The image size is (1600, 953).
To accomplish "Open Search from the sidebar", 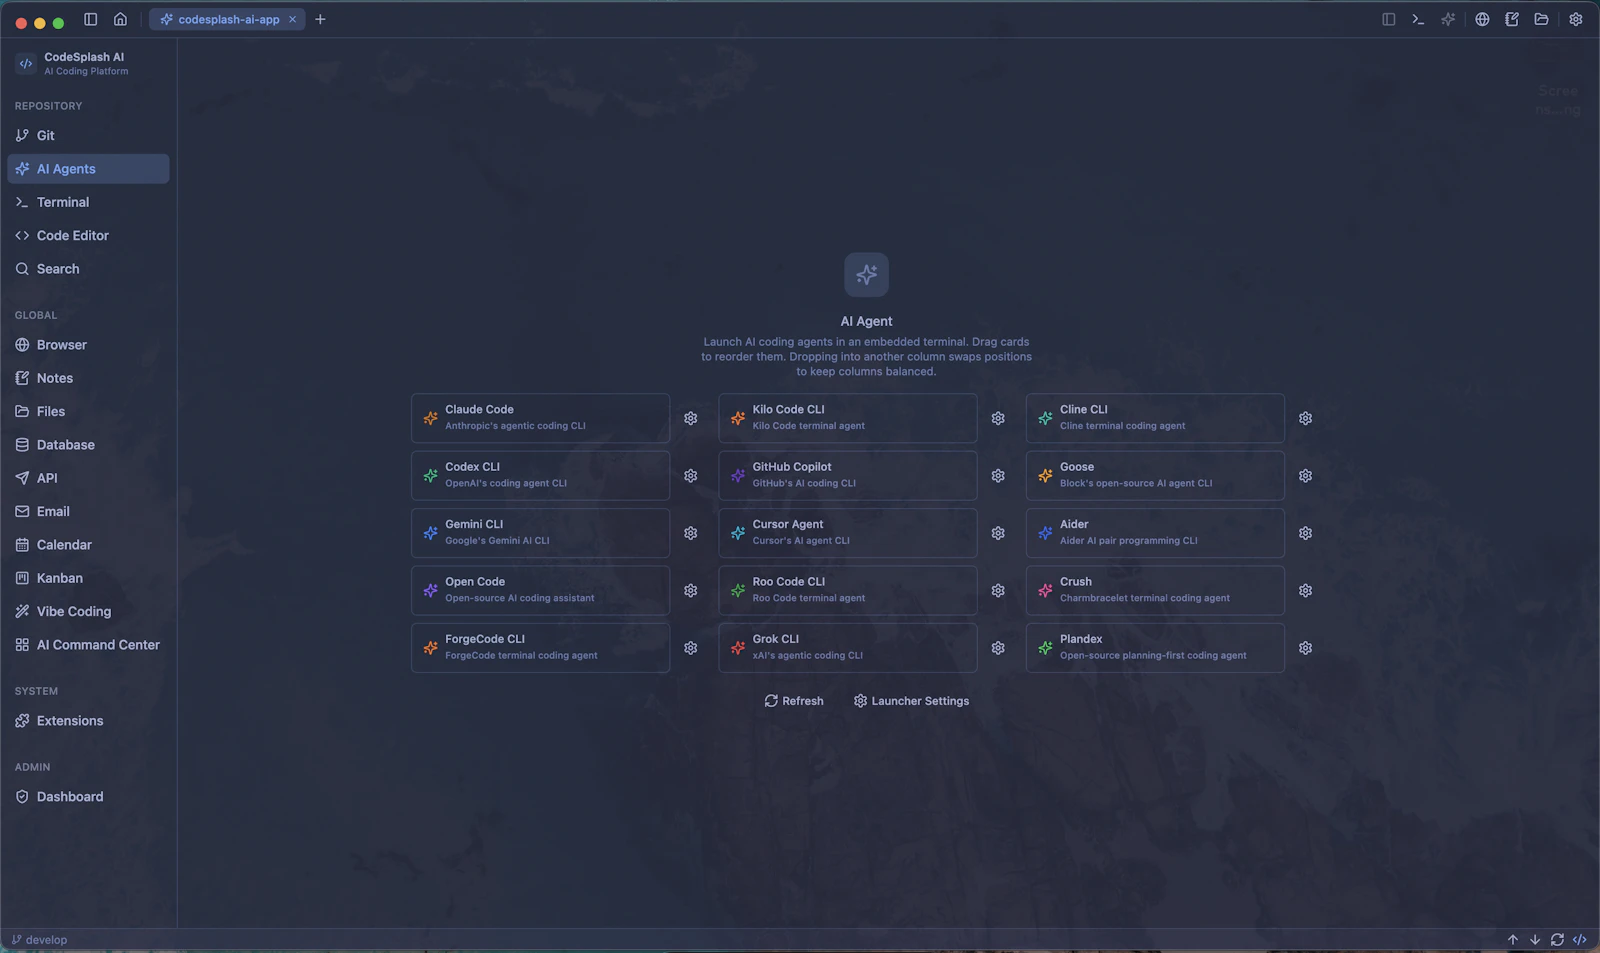I will pos(88,269).
